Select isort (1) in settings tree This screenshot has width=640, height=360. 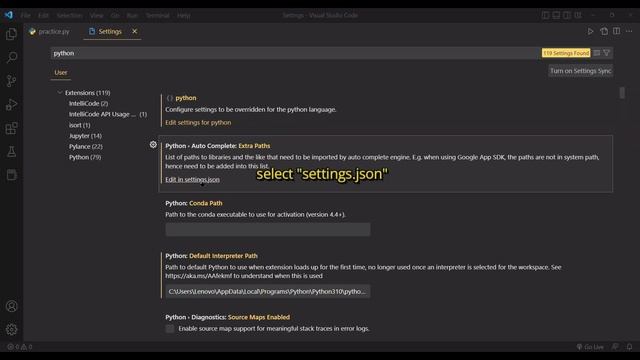[x=79, y=125]
